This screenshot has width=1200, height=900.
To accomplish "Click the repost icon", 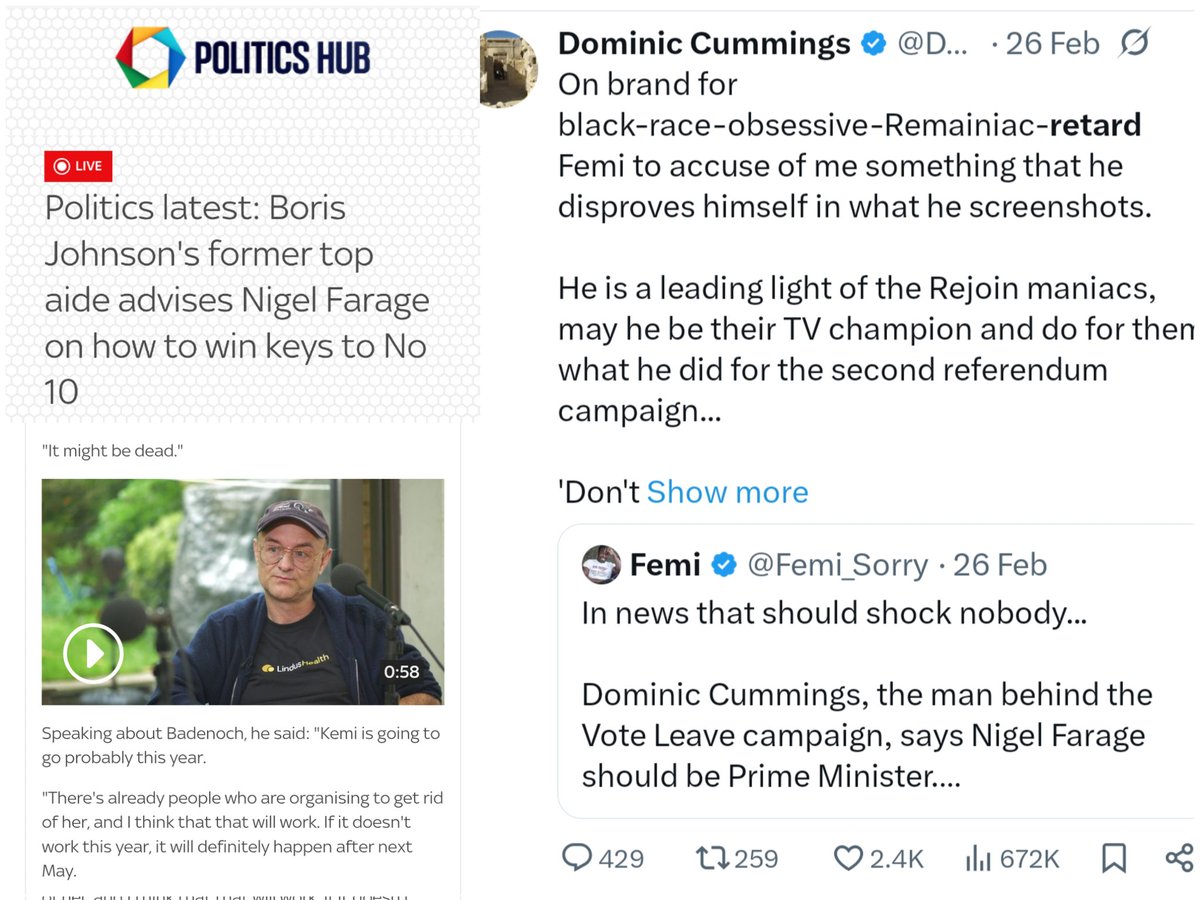I will (710, 857).
